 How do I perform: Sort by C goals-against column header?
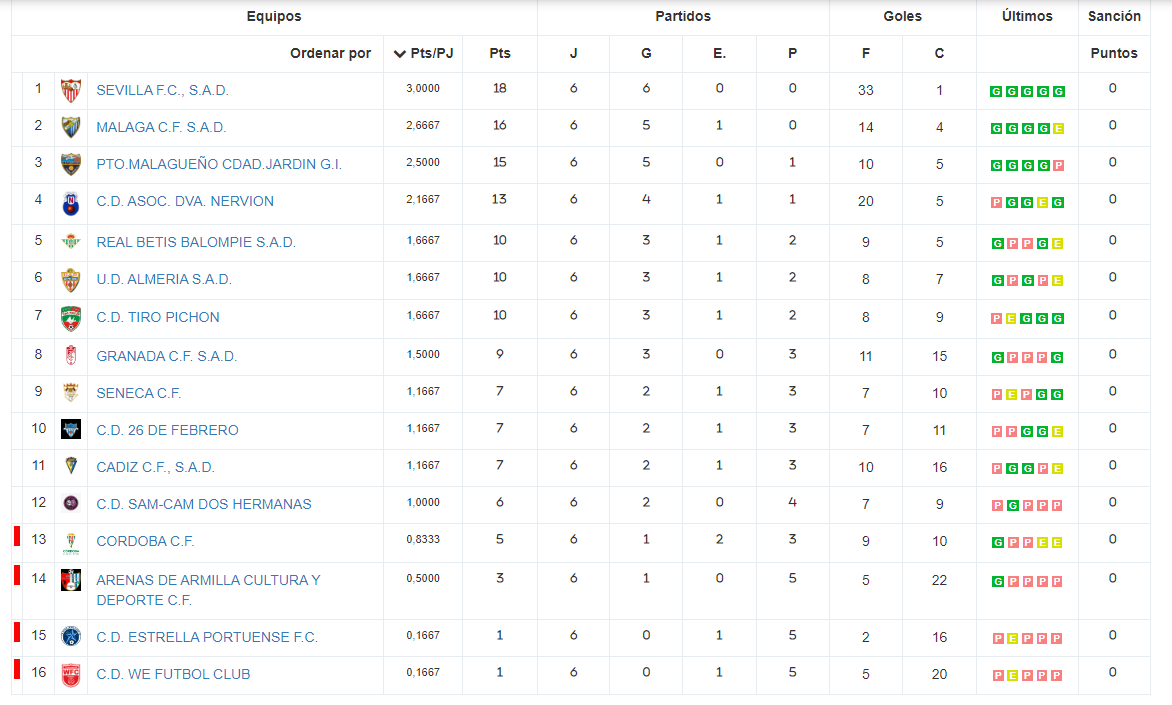point(939,53)
